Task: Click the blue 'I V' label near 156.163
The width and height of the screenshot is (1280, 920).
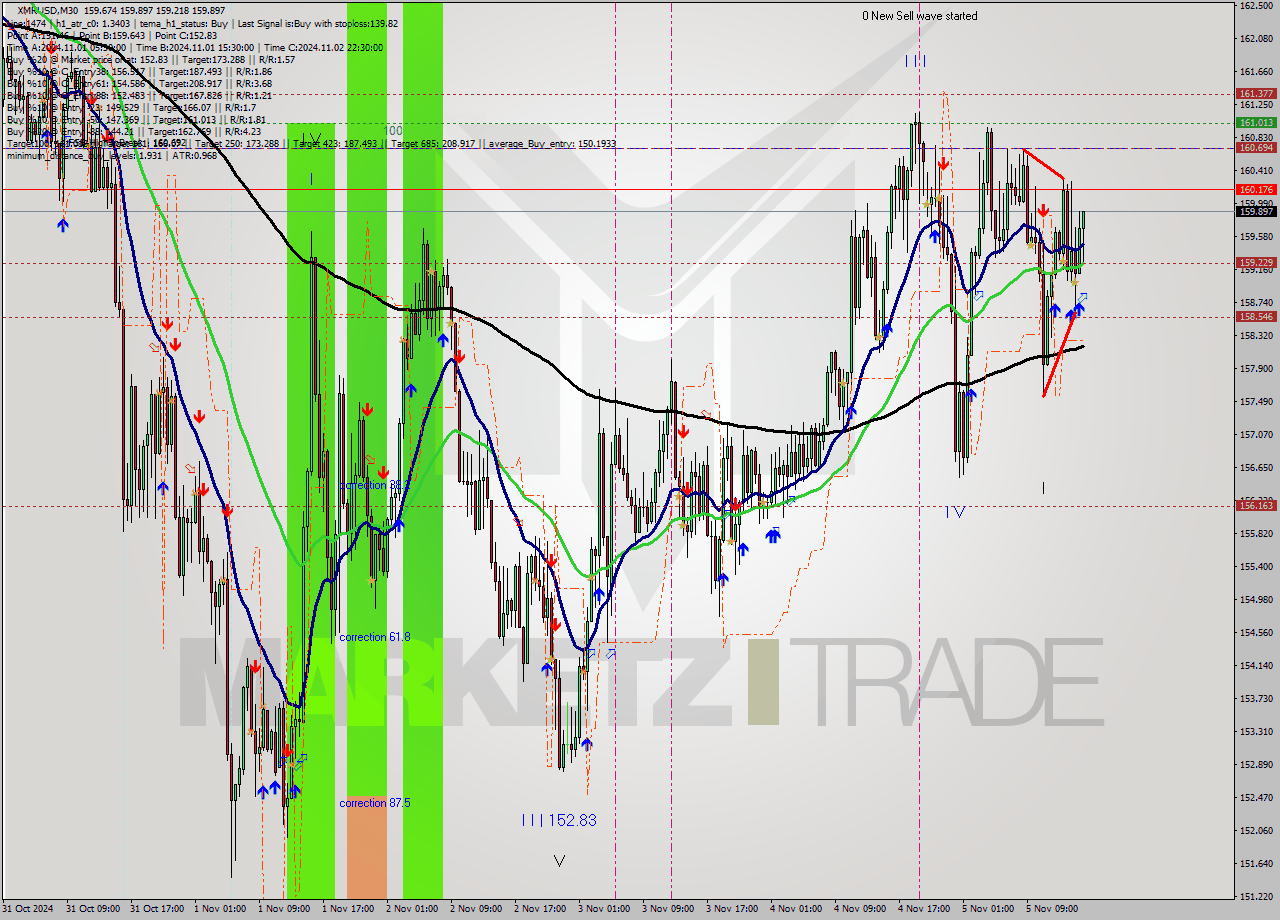Action: point(956,512)
